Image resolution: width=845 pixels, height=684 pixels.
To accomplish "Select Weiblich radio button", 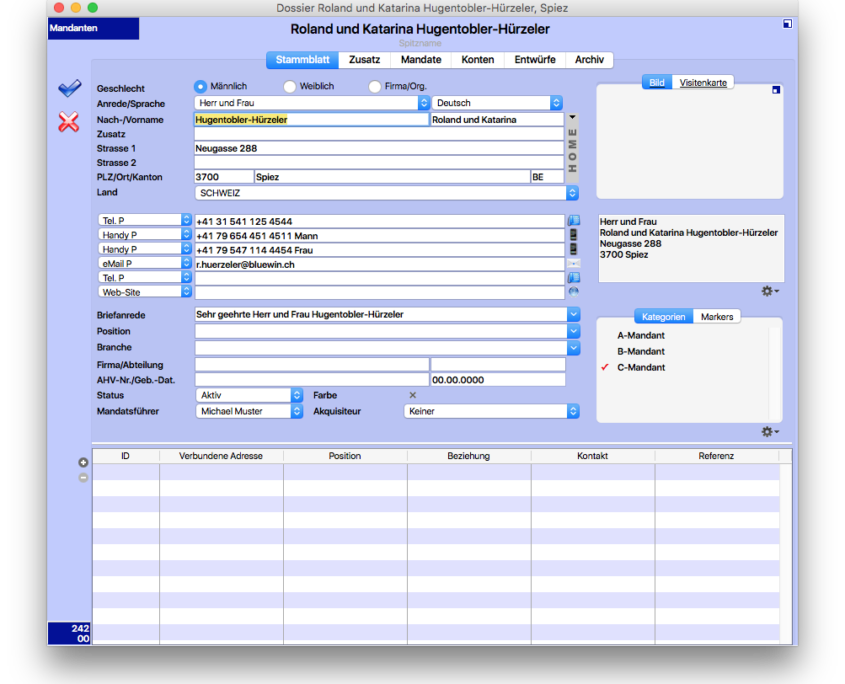I will pyautogui.click(x=290, y=86).
